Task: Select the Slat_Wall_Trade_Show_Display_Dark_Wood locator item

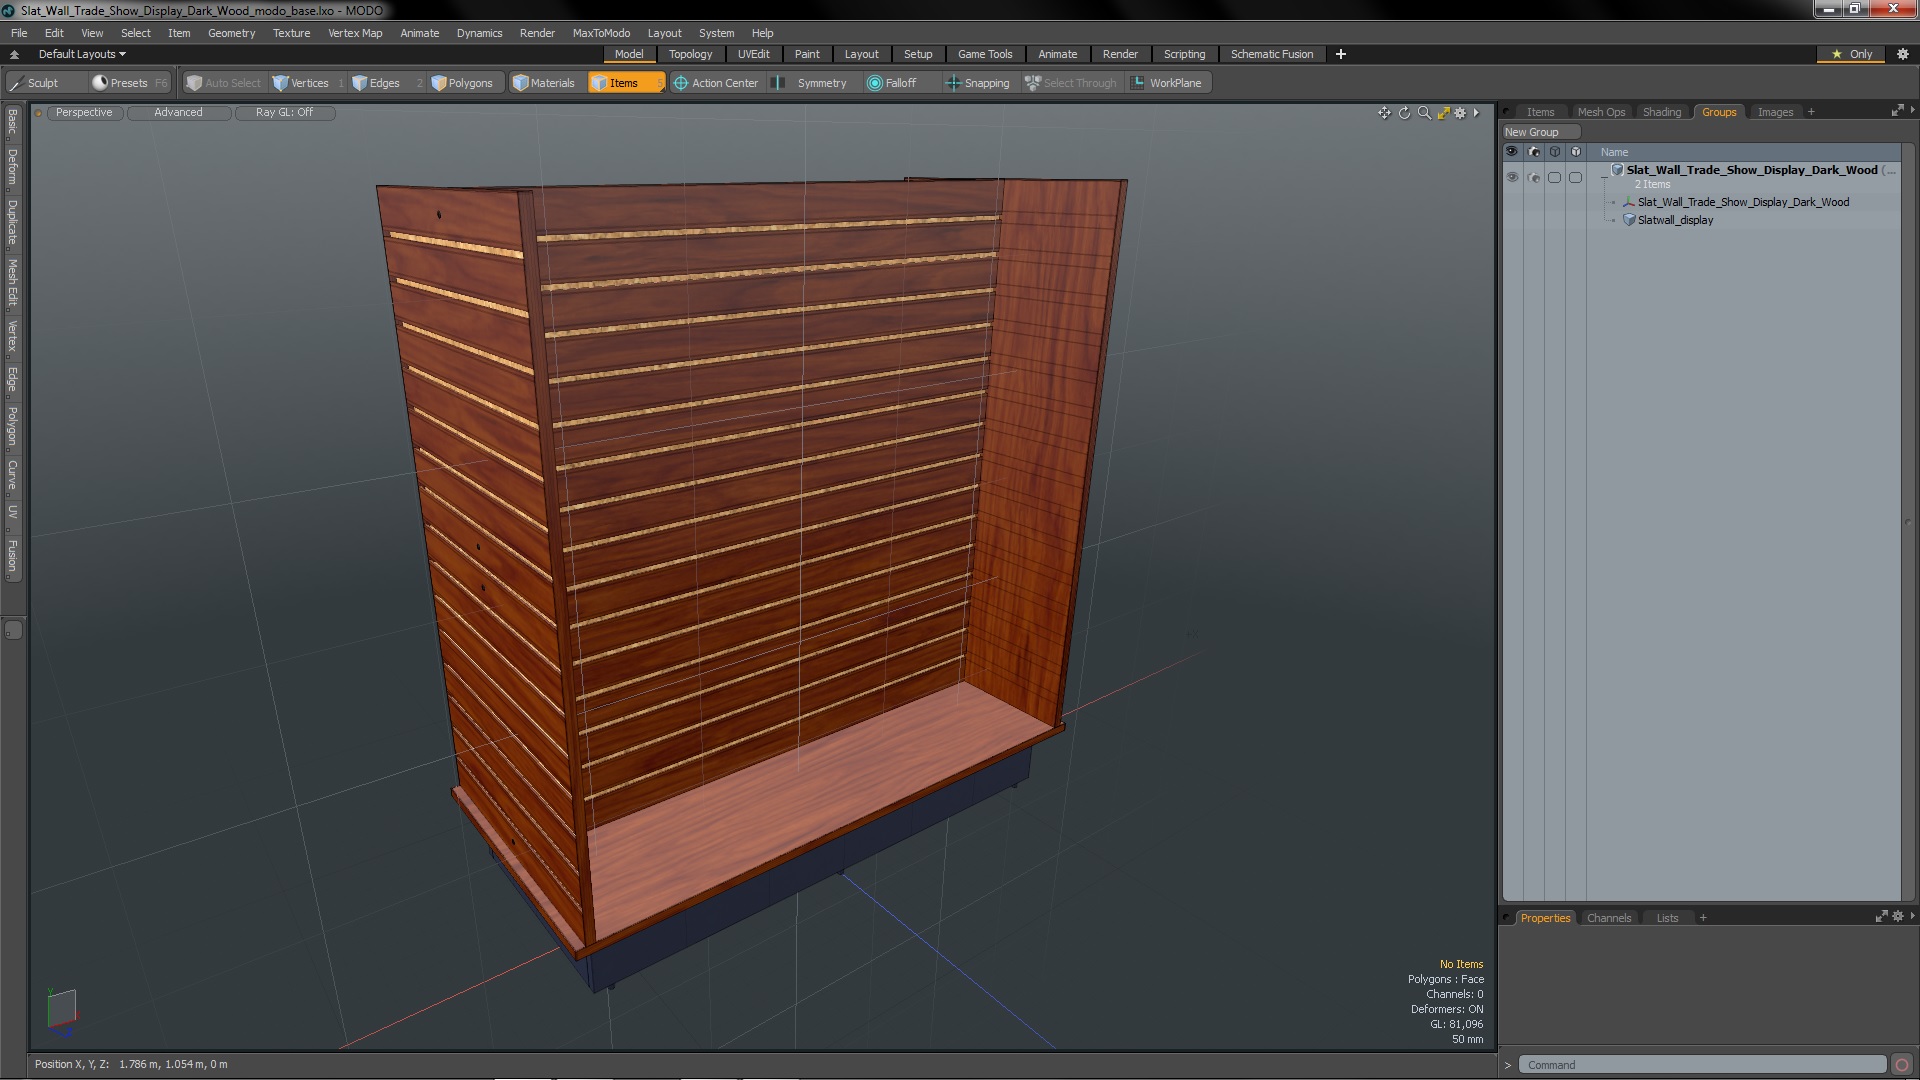Action: [1743, 202]
